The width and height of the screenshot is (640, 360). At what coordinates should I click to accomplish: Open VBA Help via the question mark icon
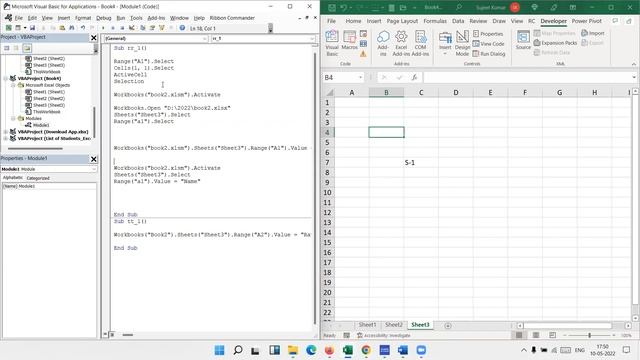click(x=182, y=28)
